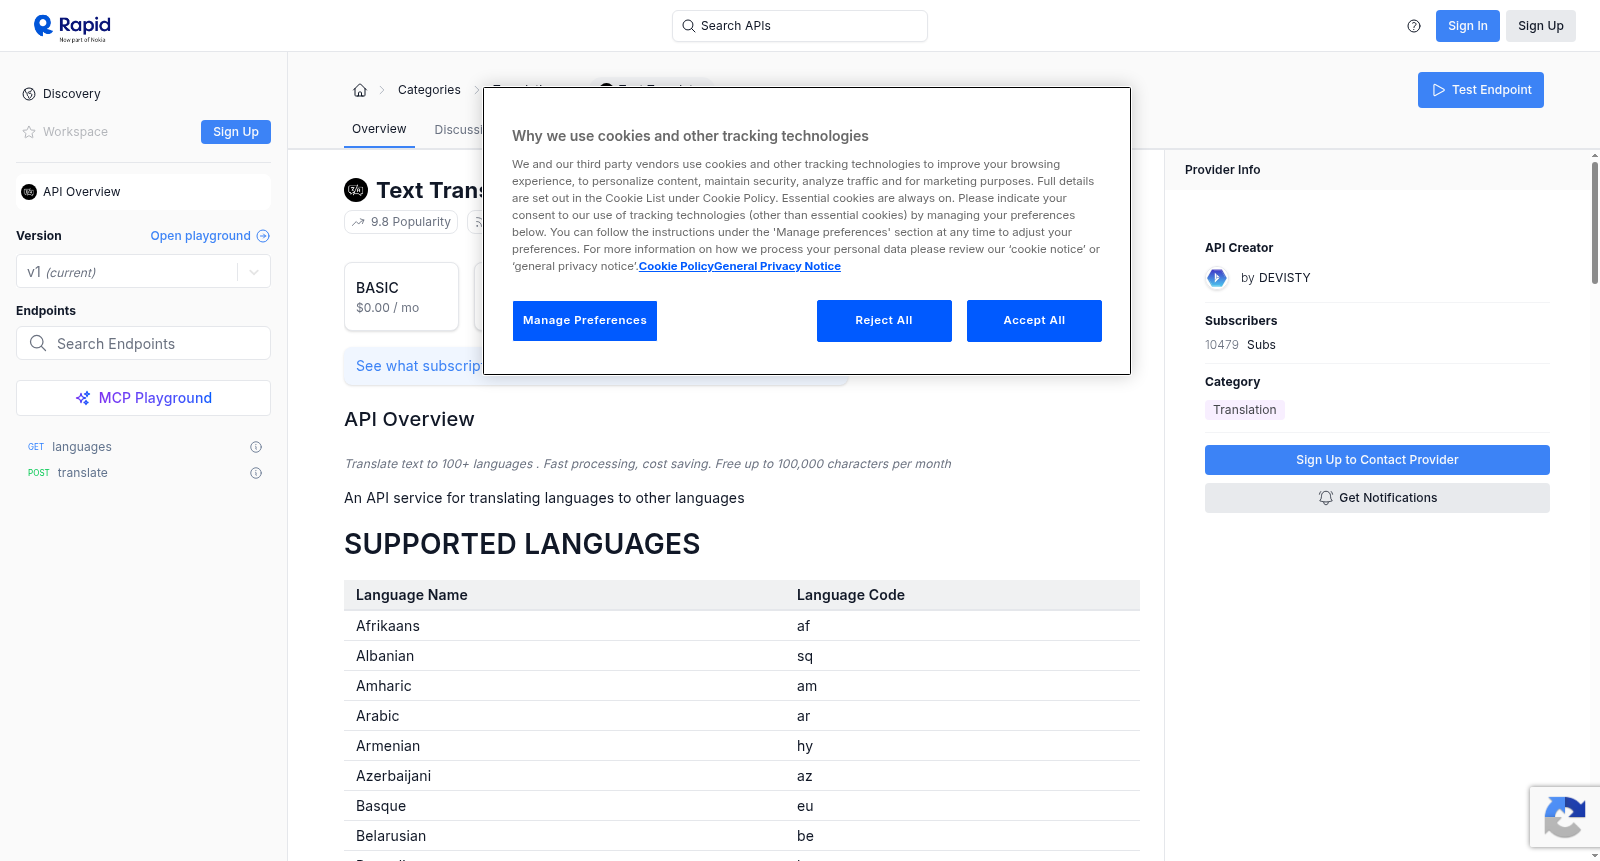Click the info icon next to languages
This screenshot has height=861, width=1600.
coord(256,447)
